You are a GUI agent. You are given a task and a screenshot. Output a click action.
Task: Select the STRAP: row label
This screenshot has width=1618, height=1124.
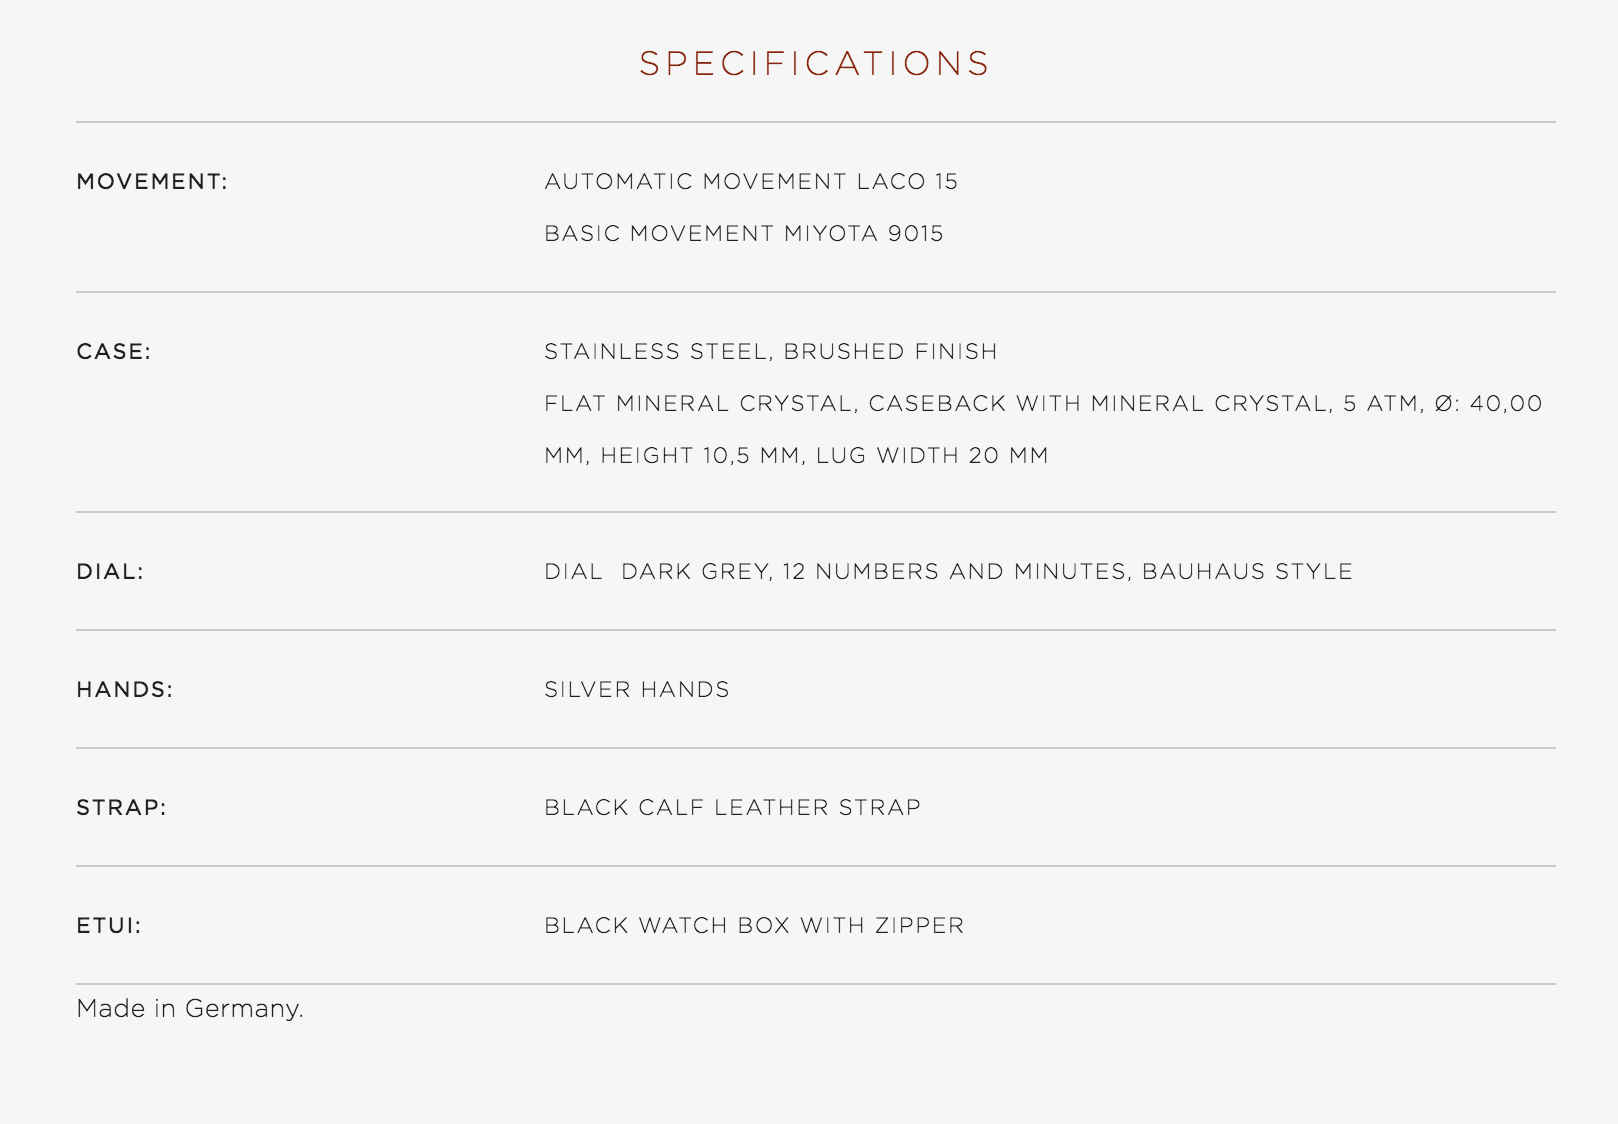(122, 808)
